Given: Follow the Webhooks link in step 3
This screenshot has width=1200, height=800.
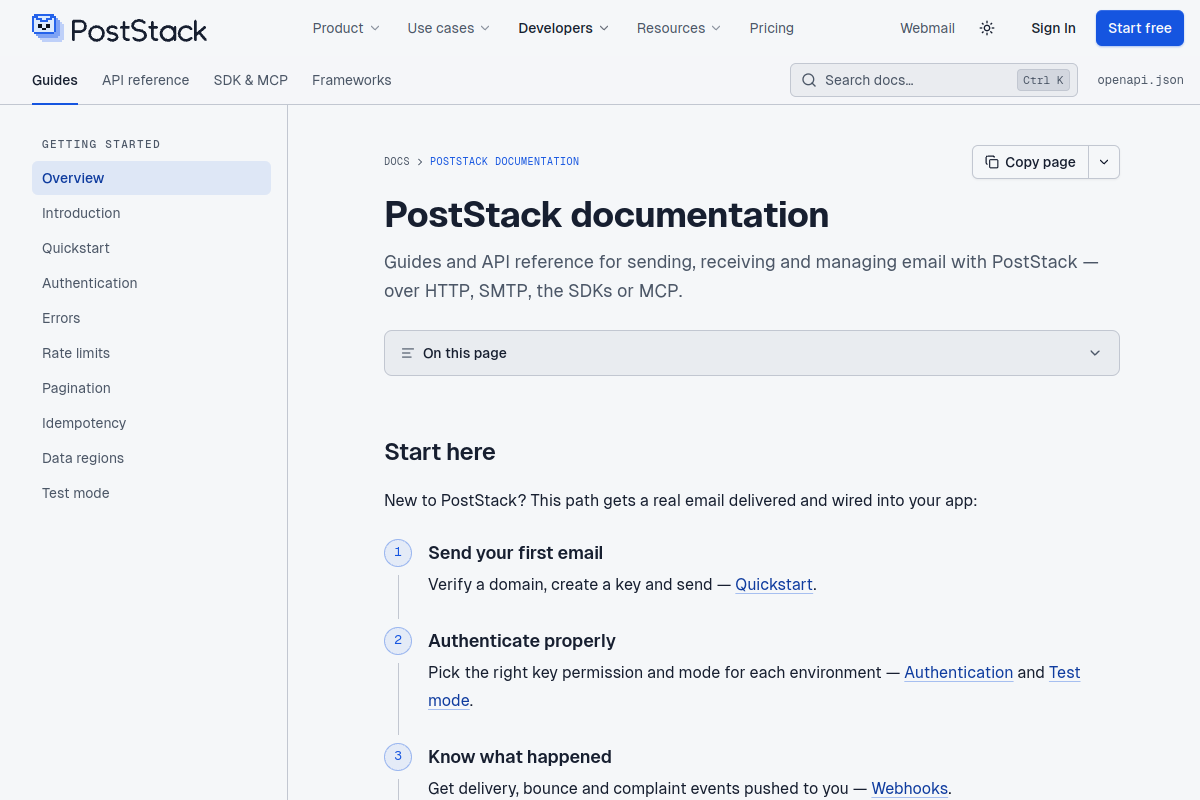Looking at the screenshot, I should (910, 788).
